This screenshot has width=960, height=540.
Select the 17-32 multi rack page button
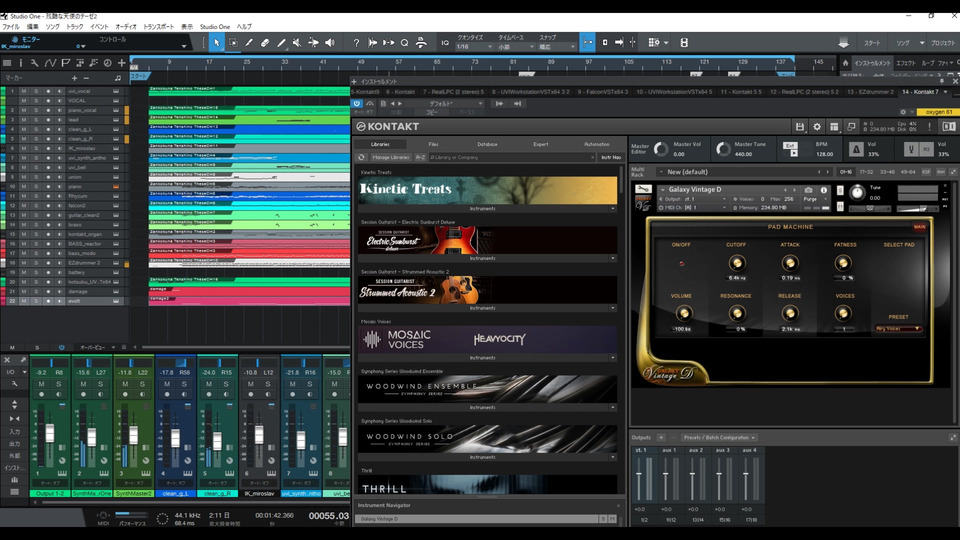coord(866,172)
